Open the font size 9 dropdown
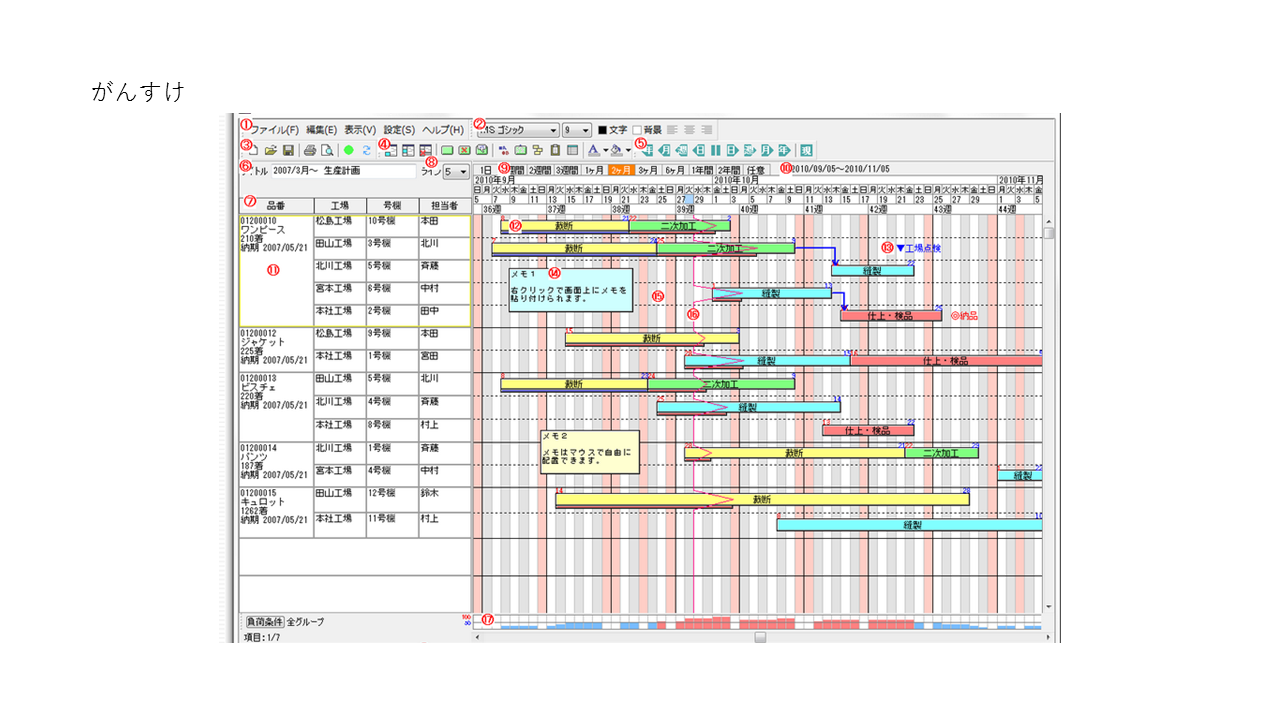The image size is (1280, 720). point(576,129)
